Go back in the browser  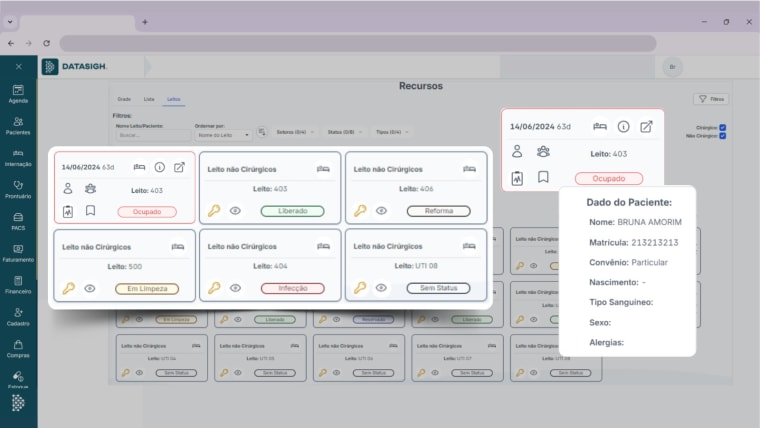point(11,43)
